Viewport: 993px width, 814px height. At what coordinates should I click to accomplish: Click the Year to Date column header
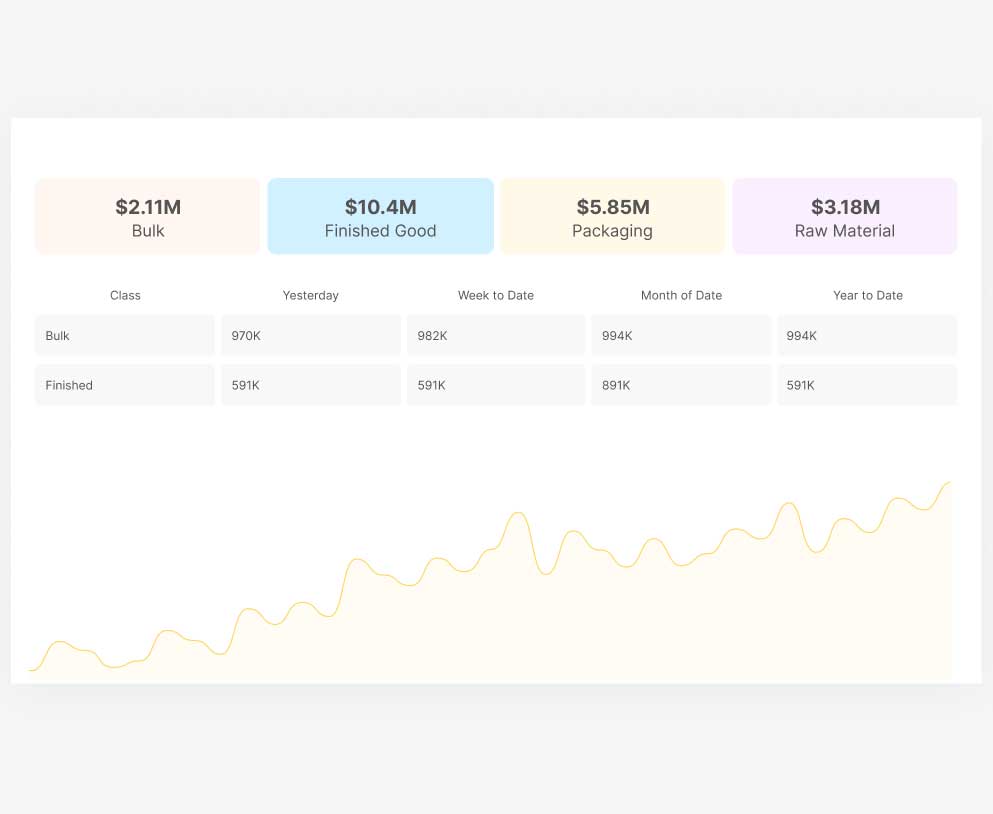coord(867,295)
